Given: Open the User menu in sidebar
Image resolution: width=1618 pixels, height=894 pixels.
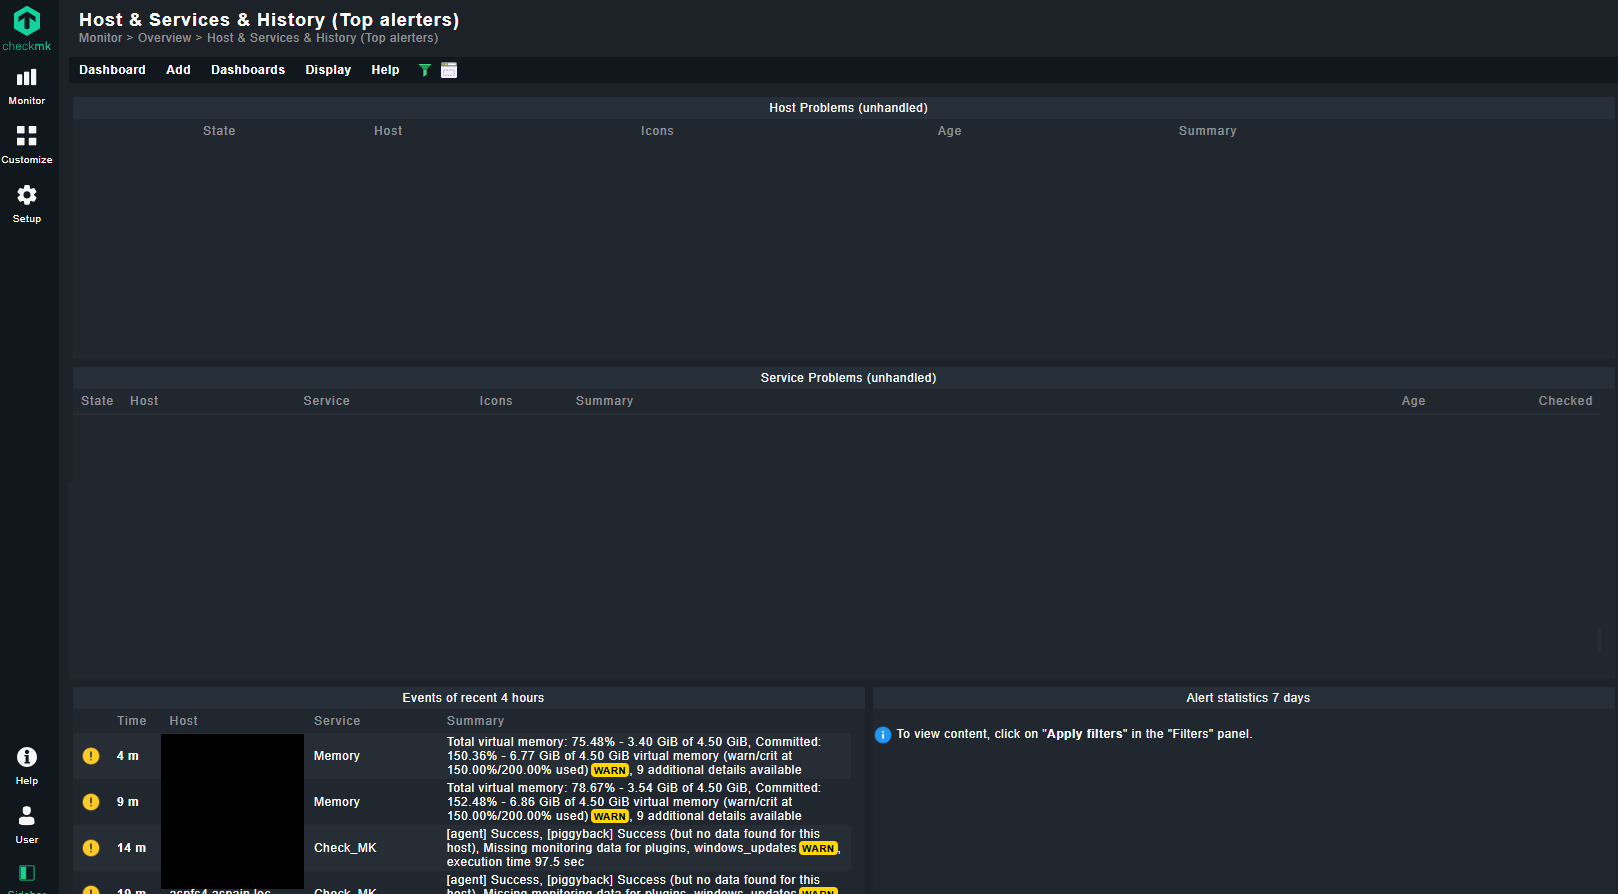Looking at the screenshot, I should [x=27, y=824].
